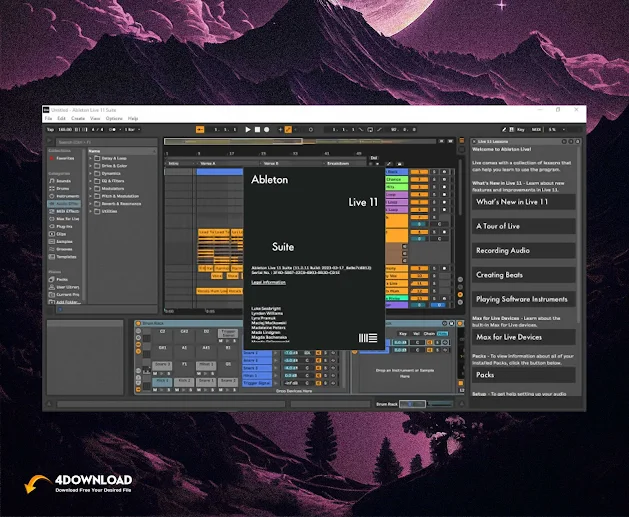
Task: Expand the Modulators folder
Action: [x=91, y=189]
